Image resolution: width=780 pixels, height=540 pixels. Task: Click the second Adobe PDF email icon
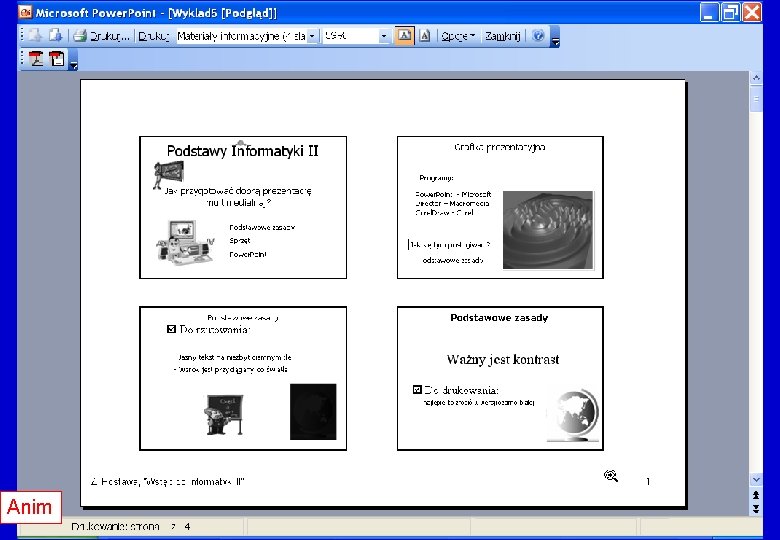57,59
